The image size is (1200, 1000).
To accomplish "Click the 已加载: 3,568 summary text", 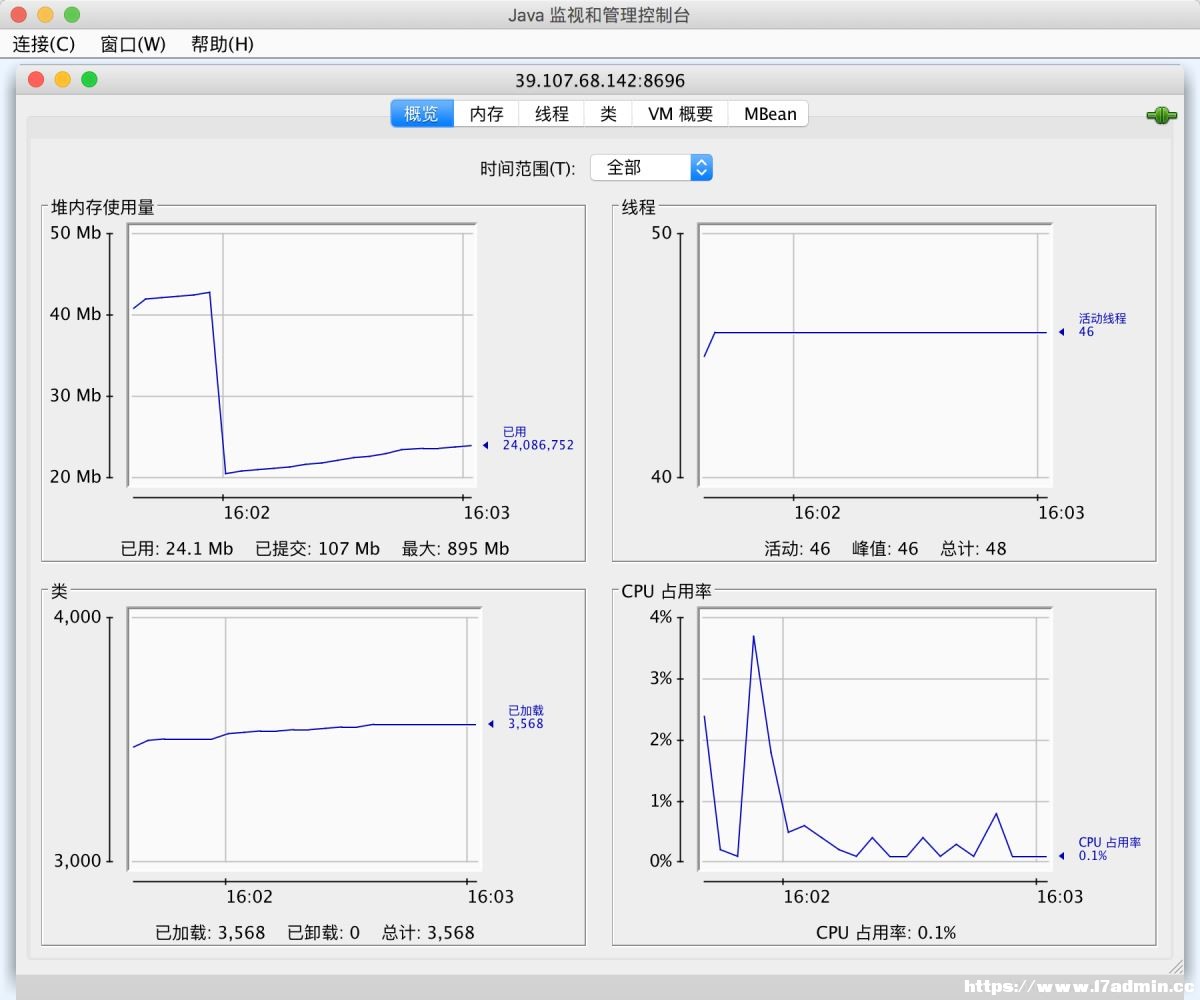I will click(x=211, y=932).
